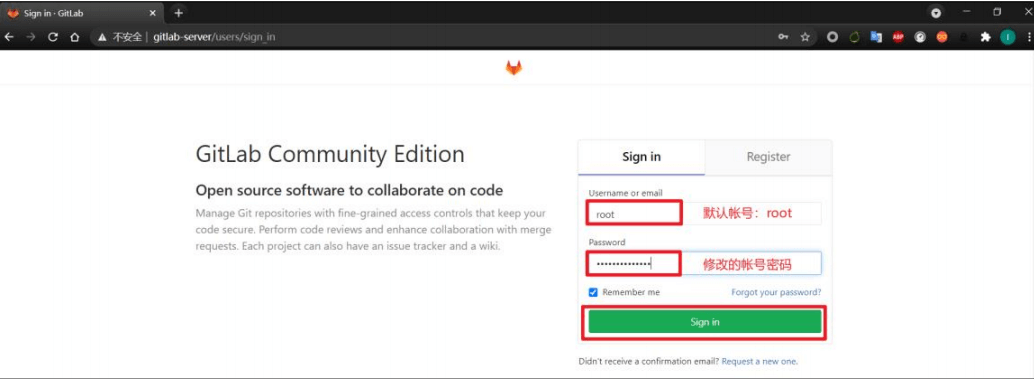1034x379 pixels.
Task: Click the green Sign in button
Action: click(x=705, y=322)
